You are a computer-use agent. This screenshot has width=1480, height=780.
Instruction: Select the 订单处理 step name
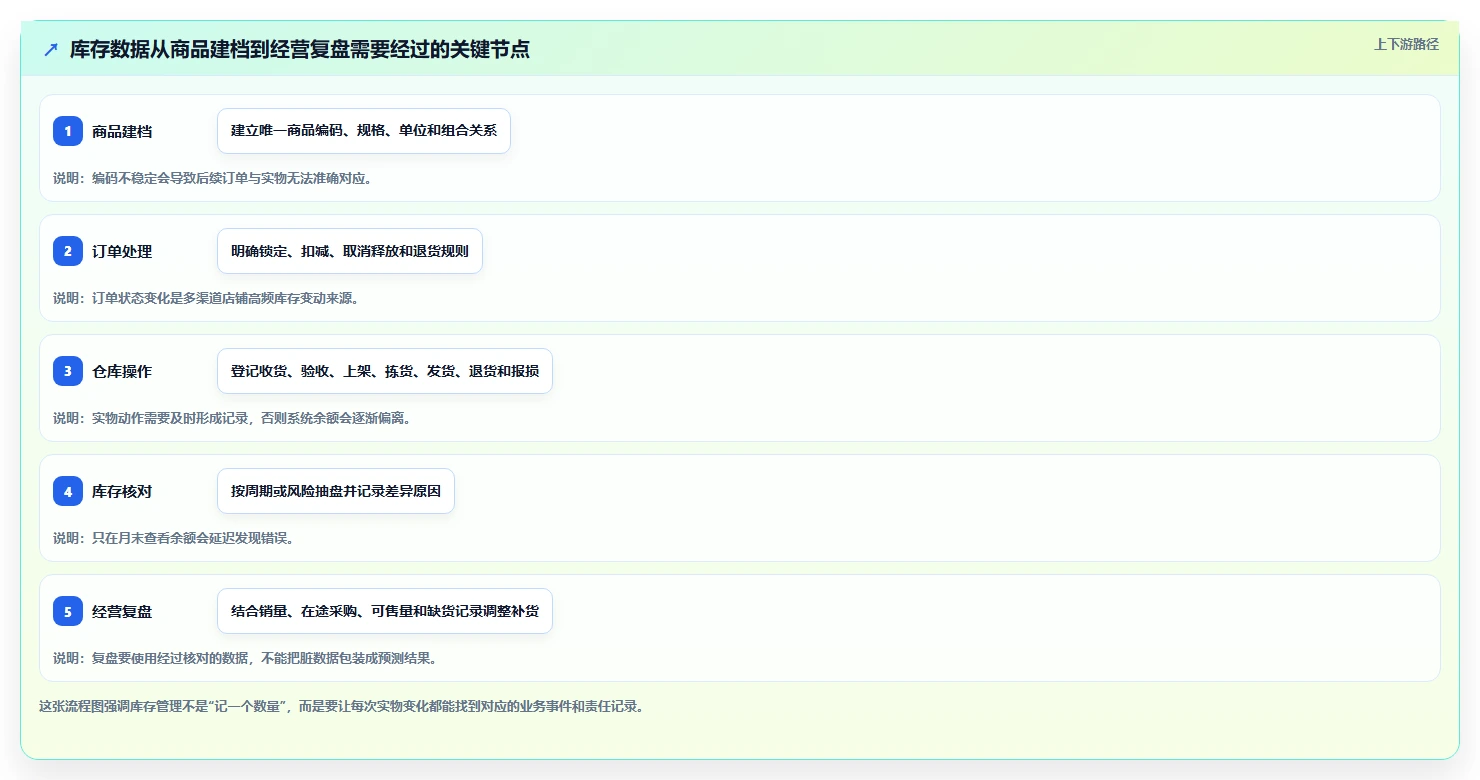pos(122,251)
